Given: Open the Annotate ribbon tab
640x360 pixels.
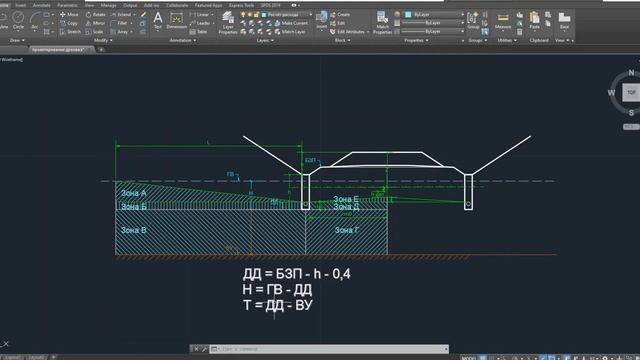Looking at the screenshot, I should [x=42, y=5].
